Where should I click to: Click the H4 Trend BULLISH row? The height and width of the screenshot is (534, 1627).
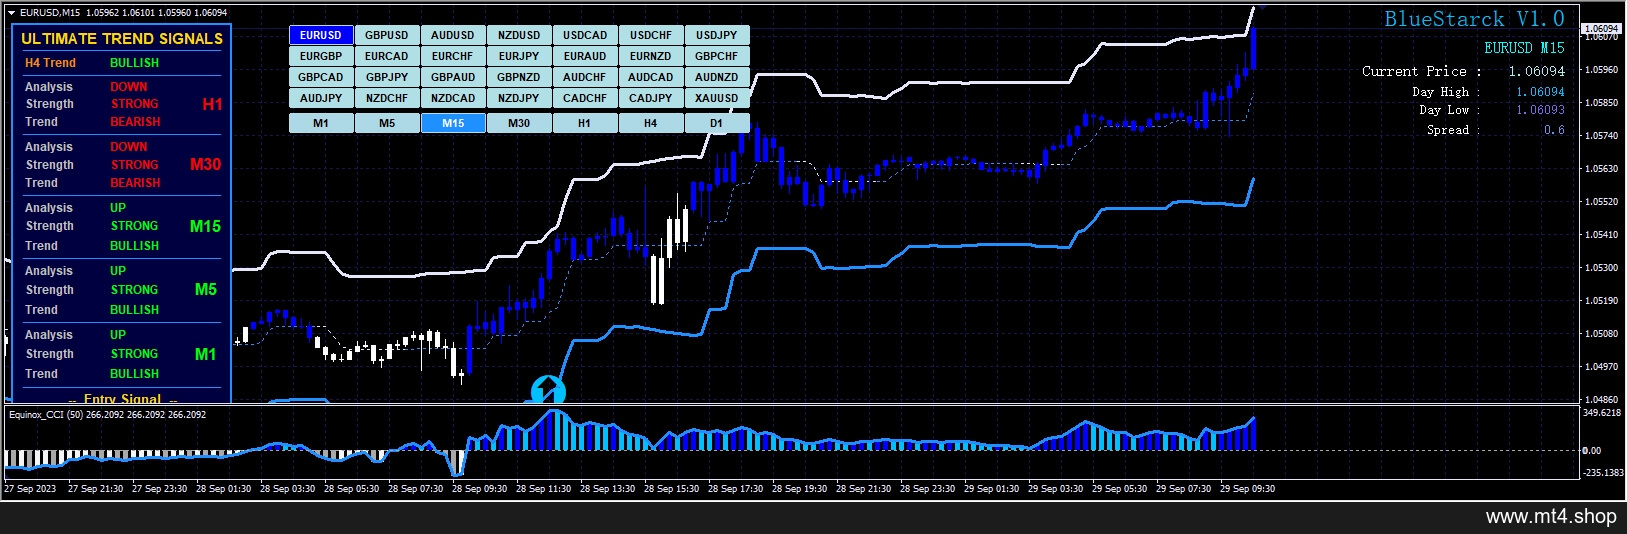(92, 62)
